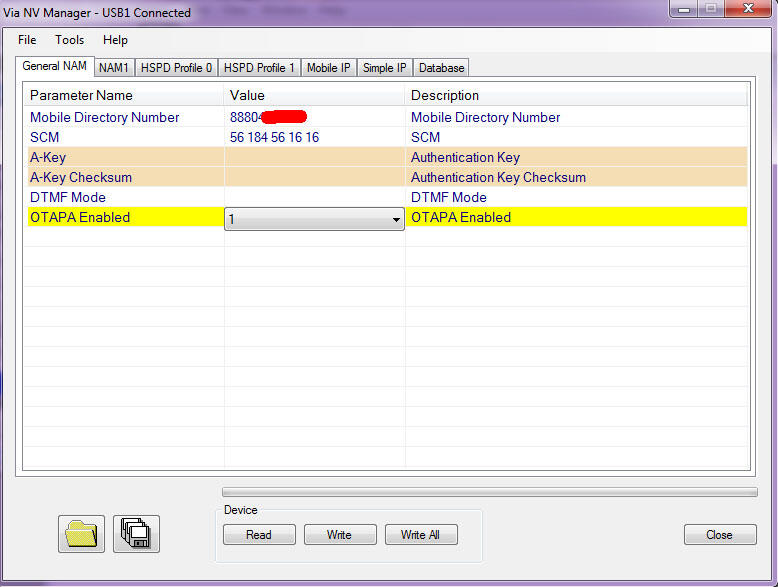Open the Tools menu

click(69, 40)
